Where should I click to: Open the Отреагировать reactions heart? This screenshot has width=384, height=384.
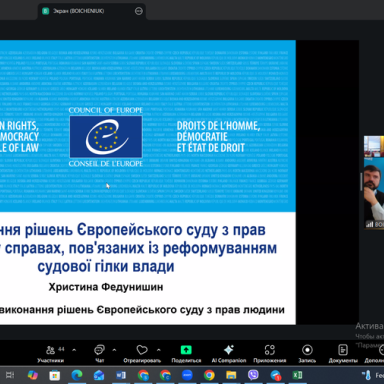[x=142, y=353]
